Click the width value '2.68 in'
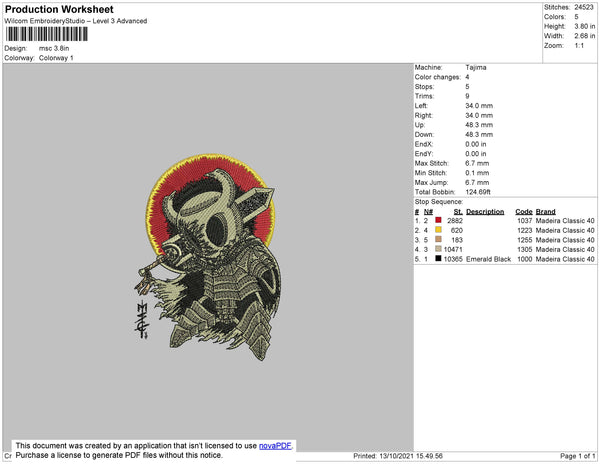This screenshot has width=600, height=464. click(585, 36)
